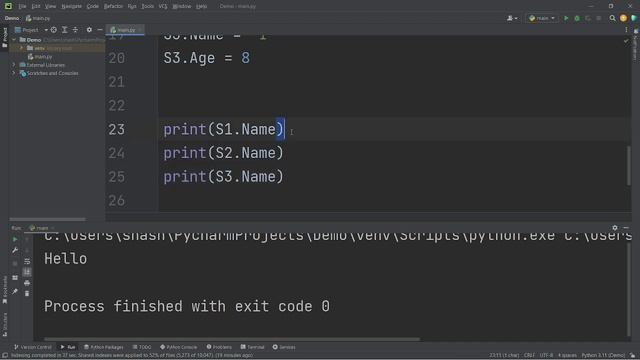Open editor tab options three-dot icon

pos(626,30)
